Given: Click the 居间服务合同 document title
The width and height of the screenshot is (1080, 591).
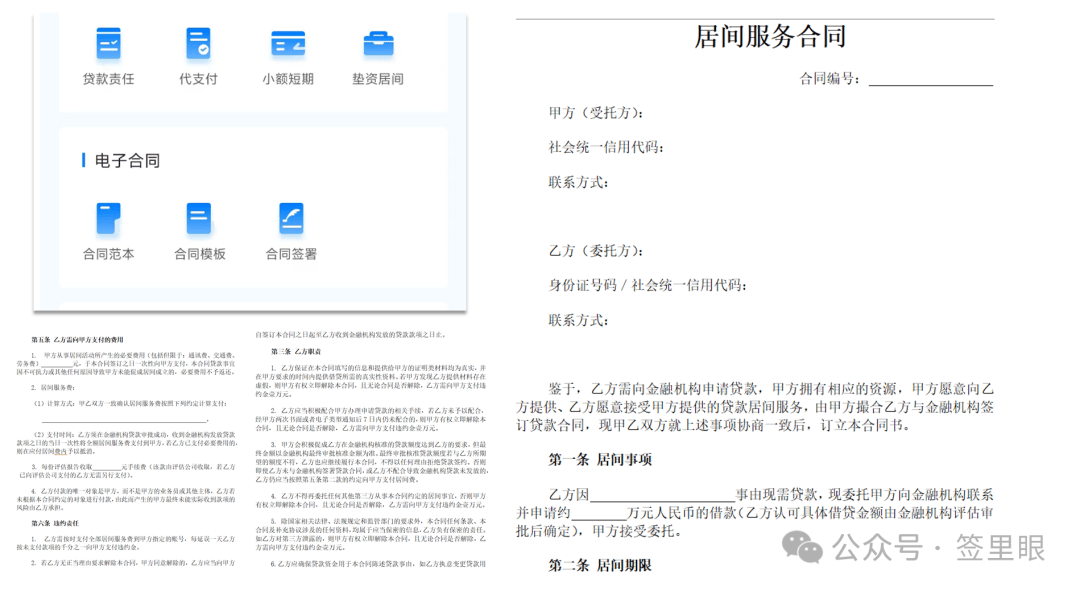Looking at the screenshot, I should 769,36.
